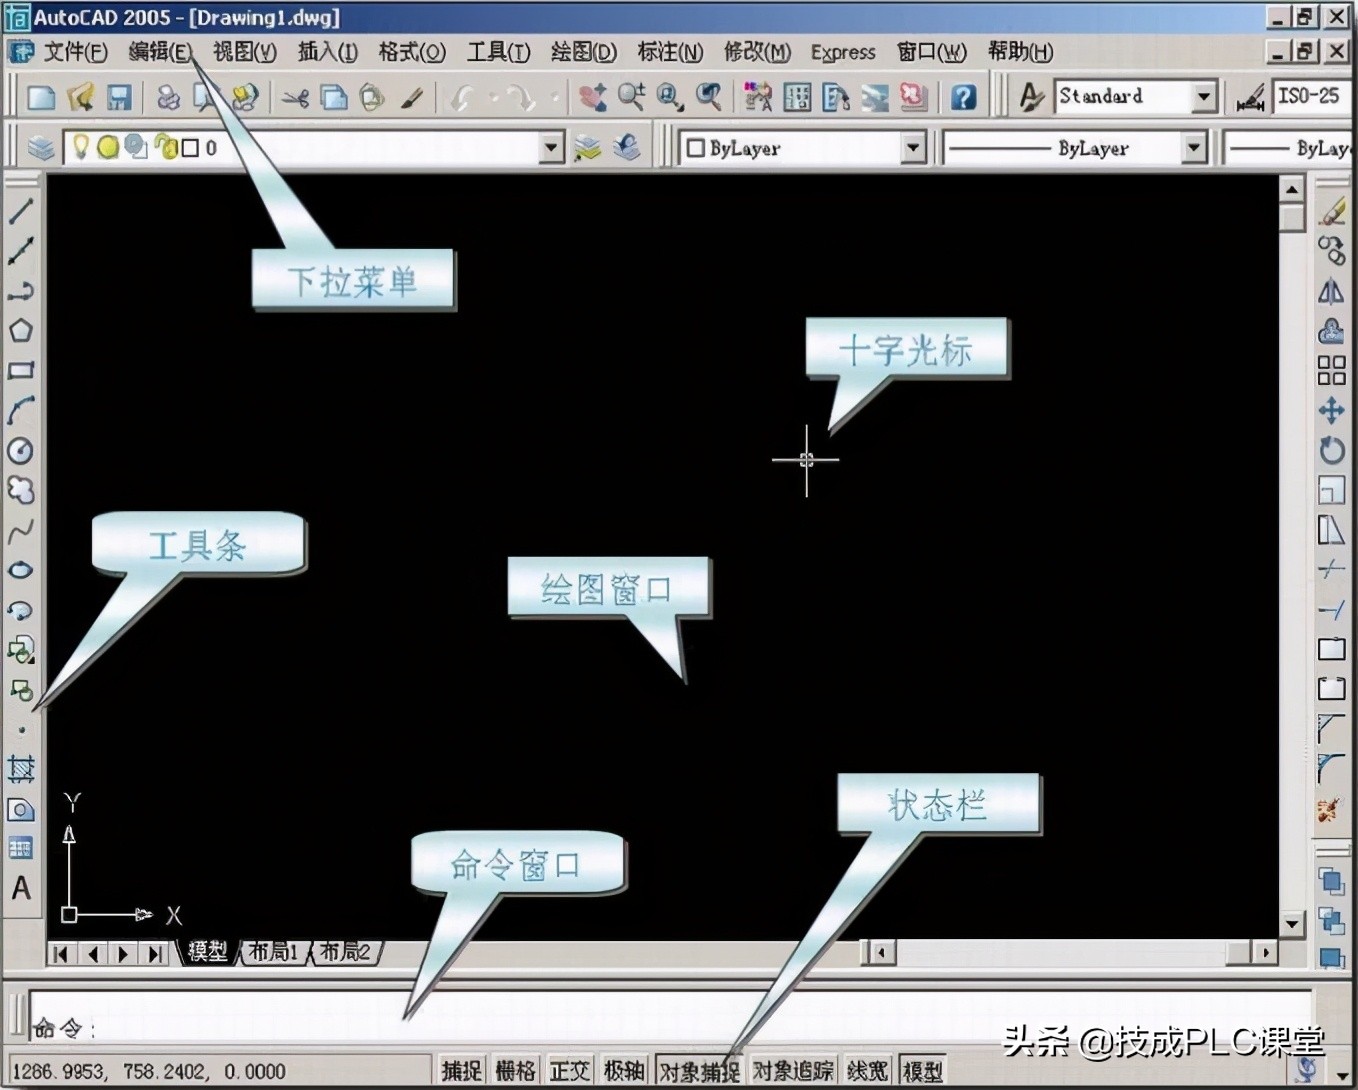
Task: Switch to the 布局1 tab
Action: click(273, 952)
